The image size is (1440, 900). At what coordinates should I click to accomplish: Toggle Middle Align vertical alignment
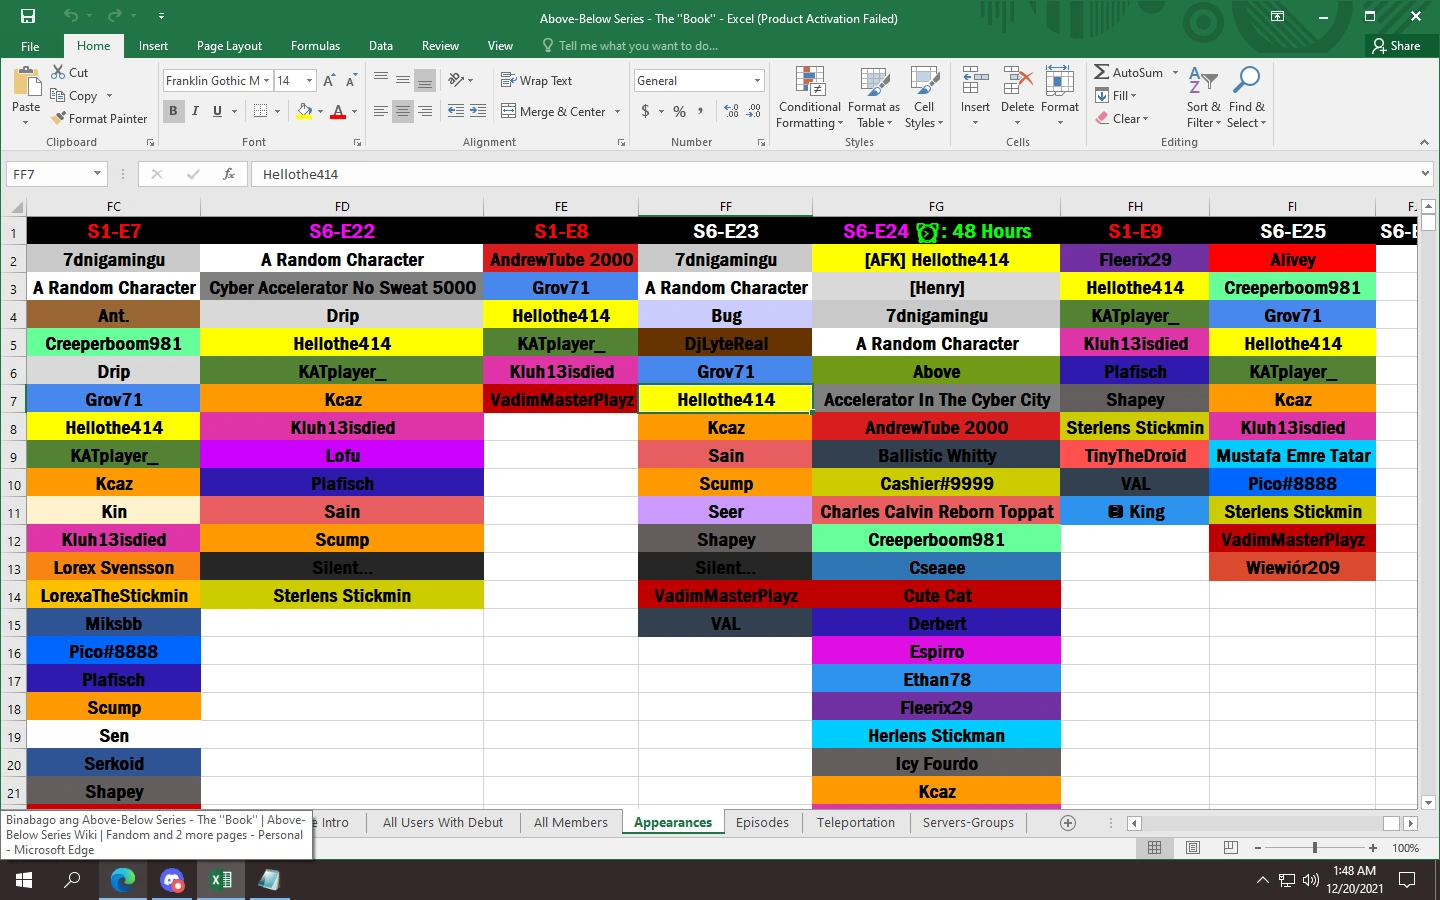pyautogui.click(x=403, y=80)
